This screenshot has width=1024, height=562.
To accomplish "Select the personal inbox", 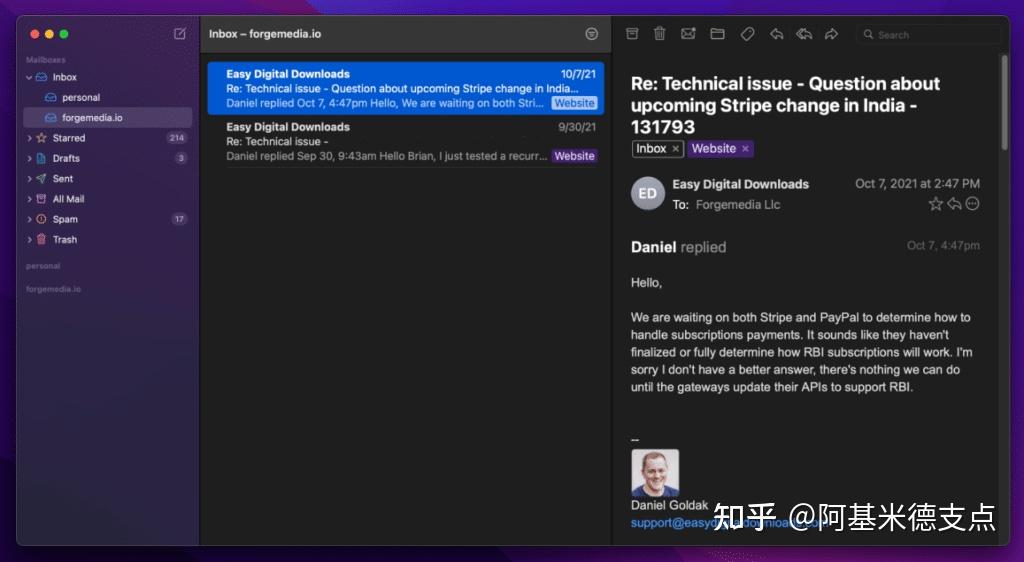I will tap(108, 97).
